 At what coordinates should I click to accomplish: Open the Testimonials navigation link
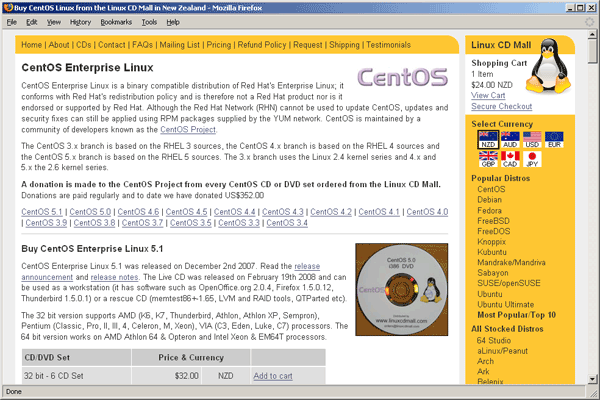tap(388, 45)
